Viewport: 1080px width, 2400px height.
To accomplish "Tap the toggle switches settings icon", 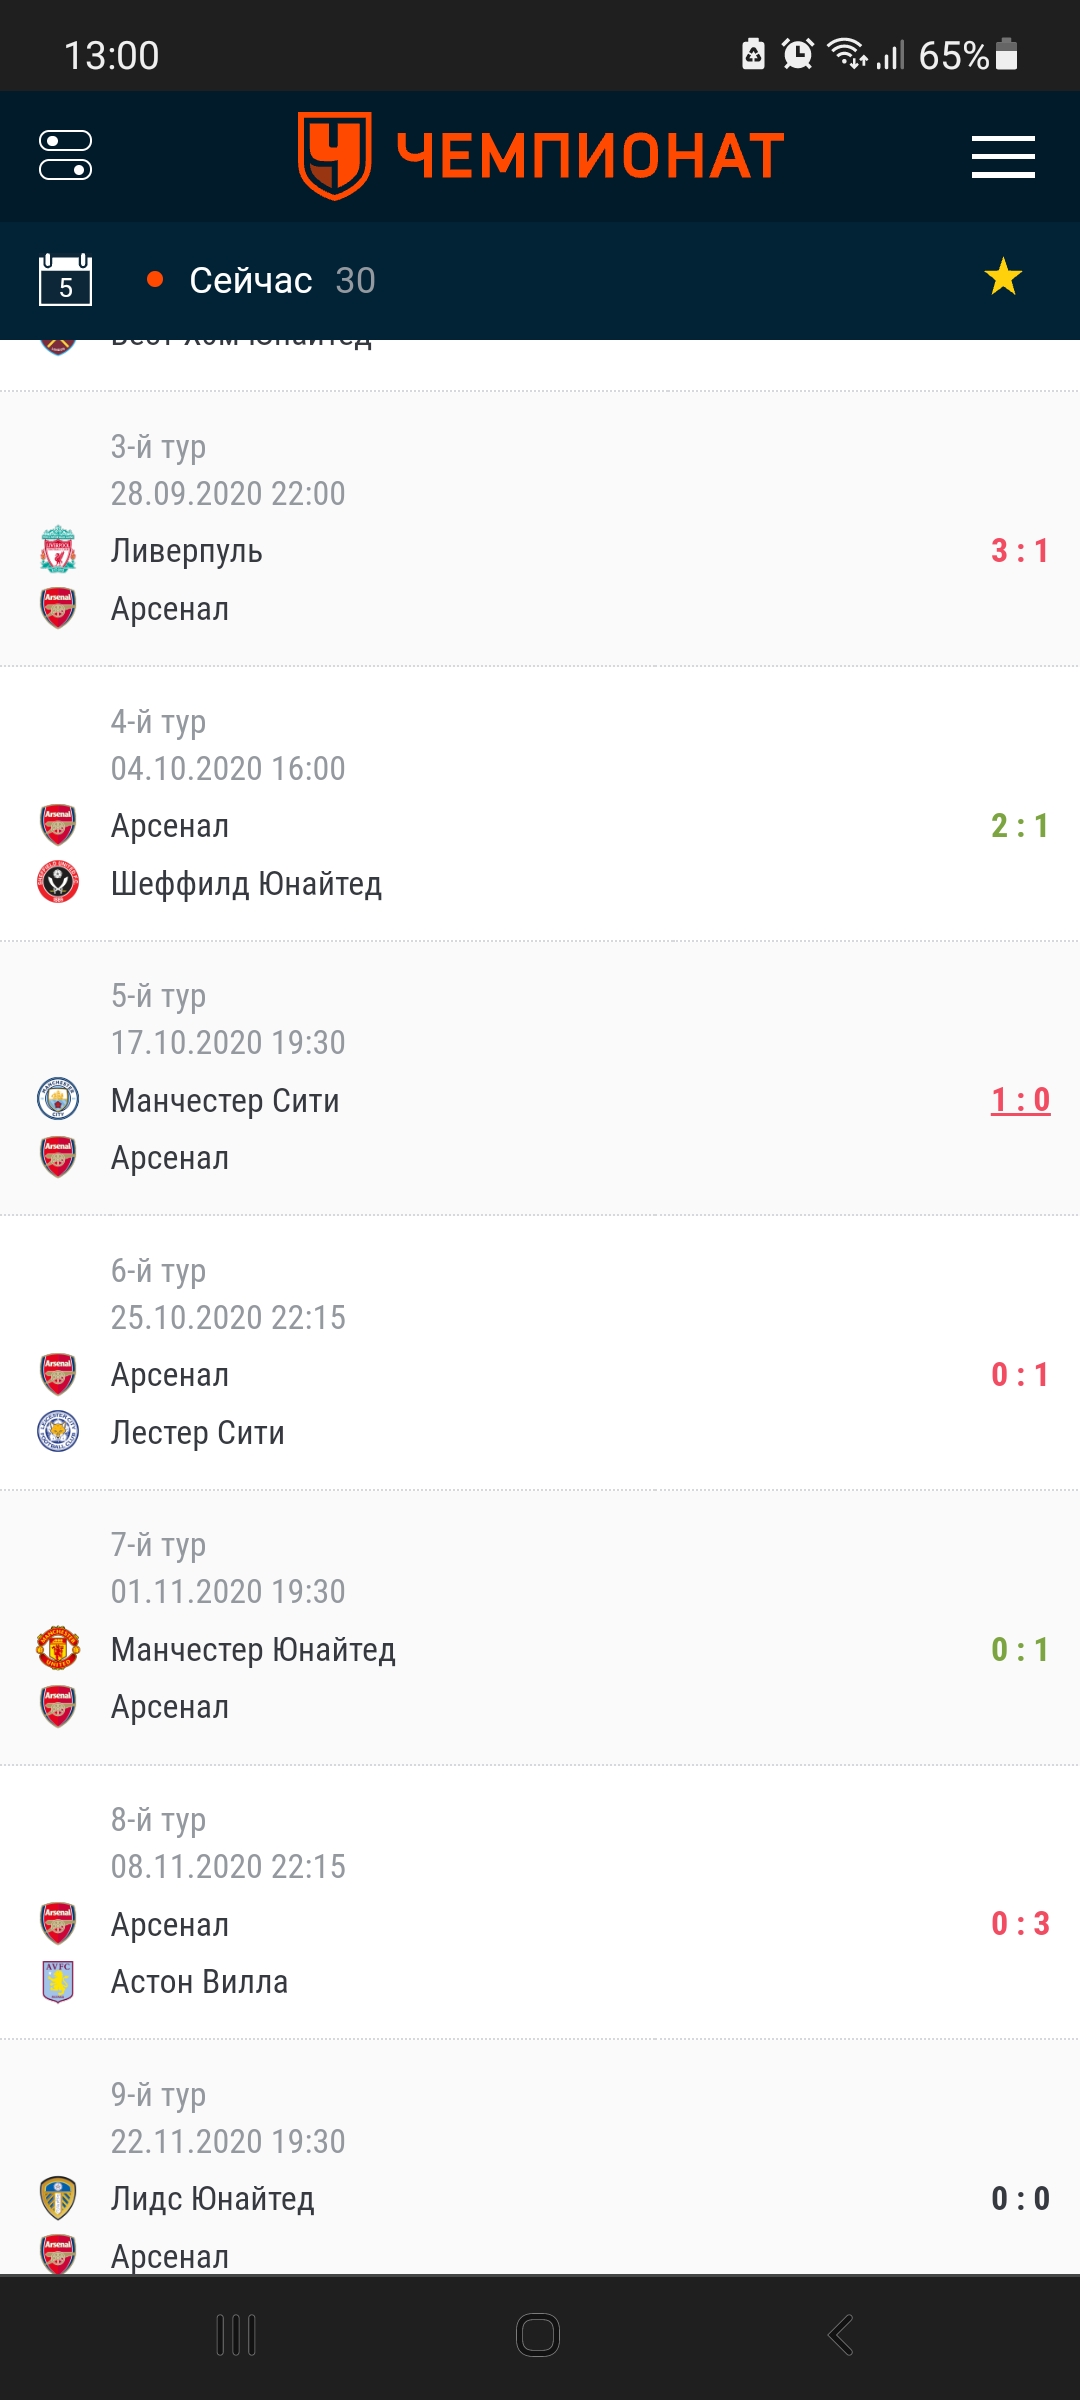I will 66,156.
